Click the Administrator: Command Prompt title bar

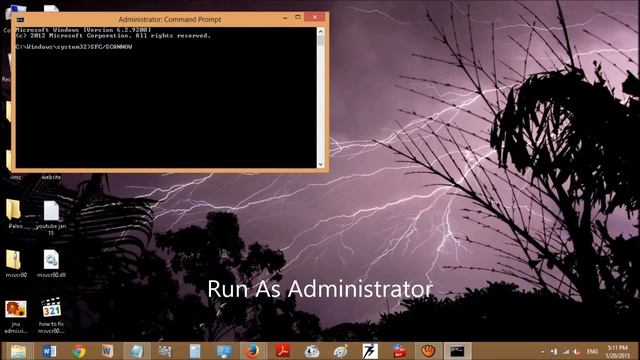pos(169,19)
